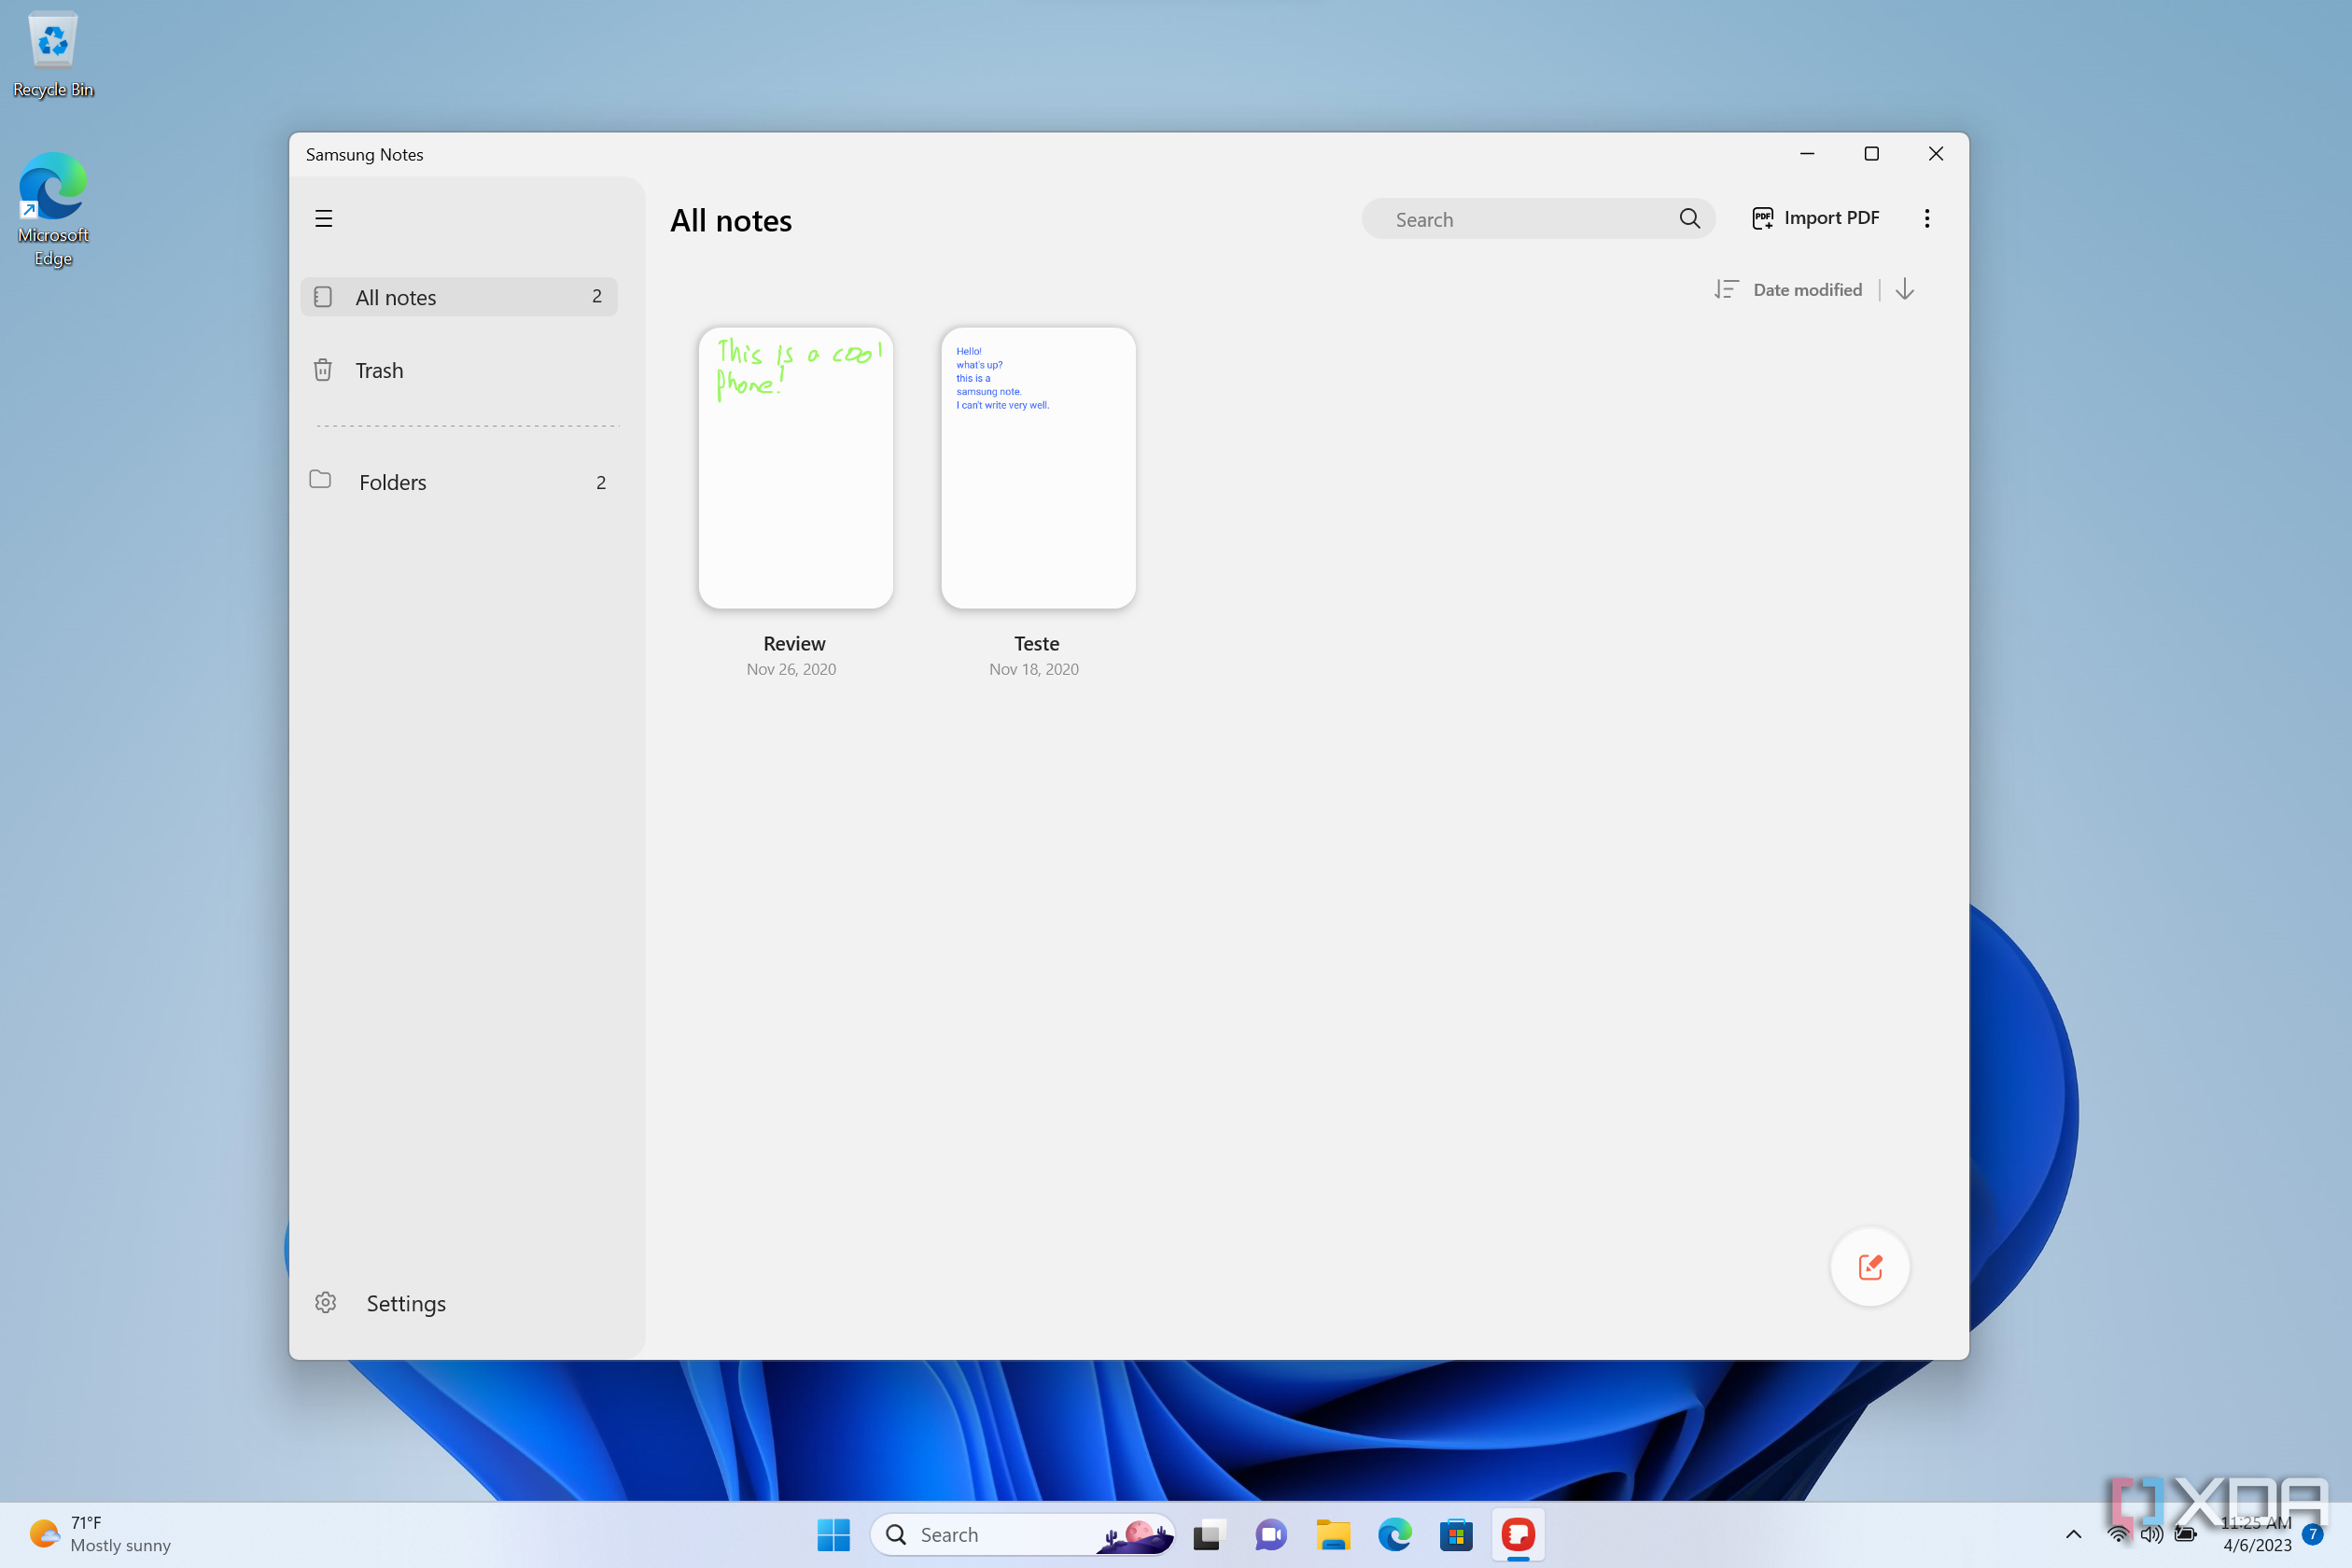Click the overflow menu three-dot icon
Image resolution: width=2352 pixels, height=1568 pixels.
pos(1926,217)
